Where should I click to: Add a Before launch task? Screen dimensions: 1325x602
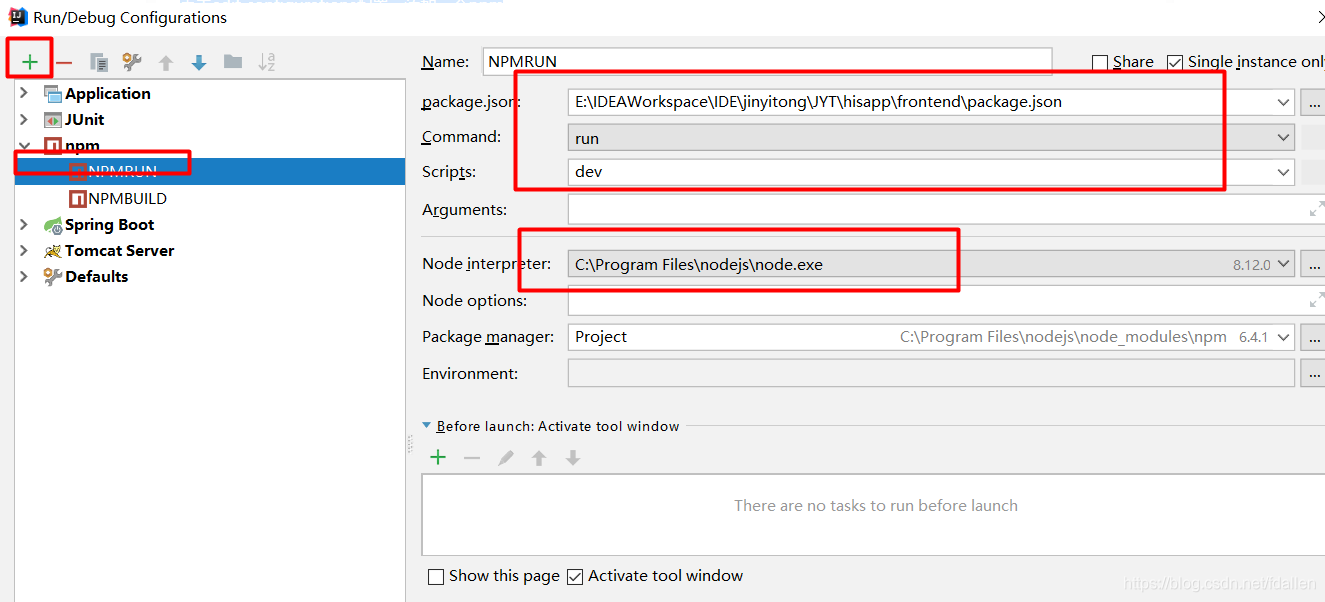[x=438, y=458]
